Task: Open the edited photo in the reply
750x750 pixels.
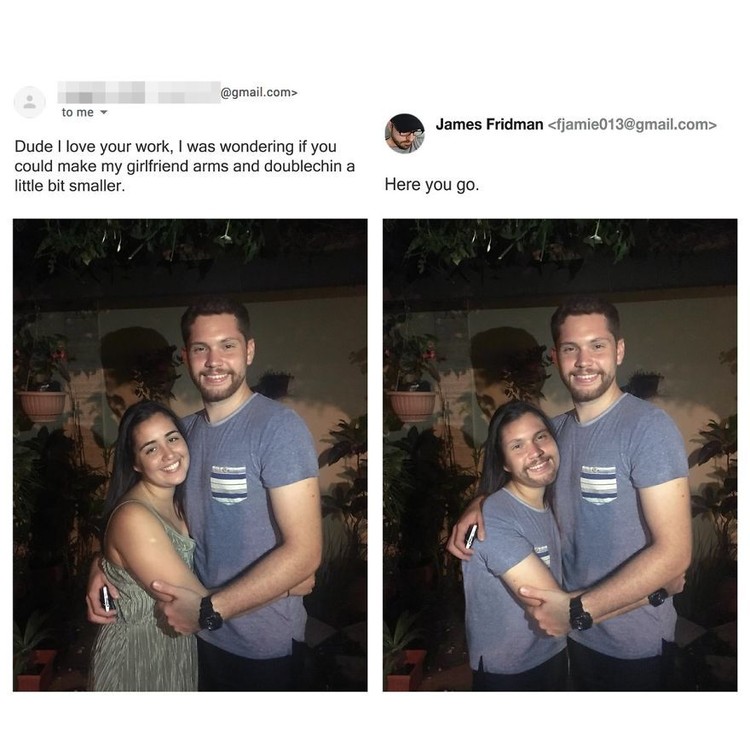Action: (560, 455)
